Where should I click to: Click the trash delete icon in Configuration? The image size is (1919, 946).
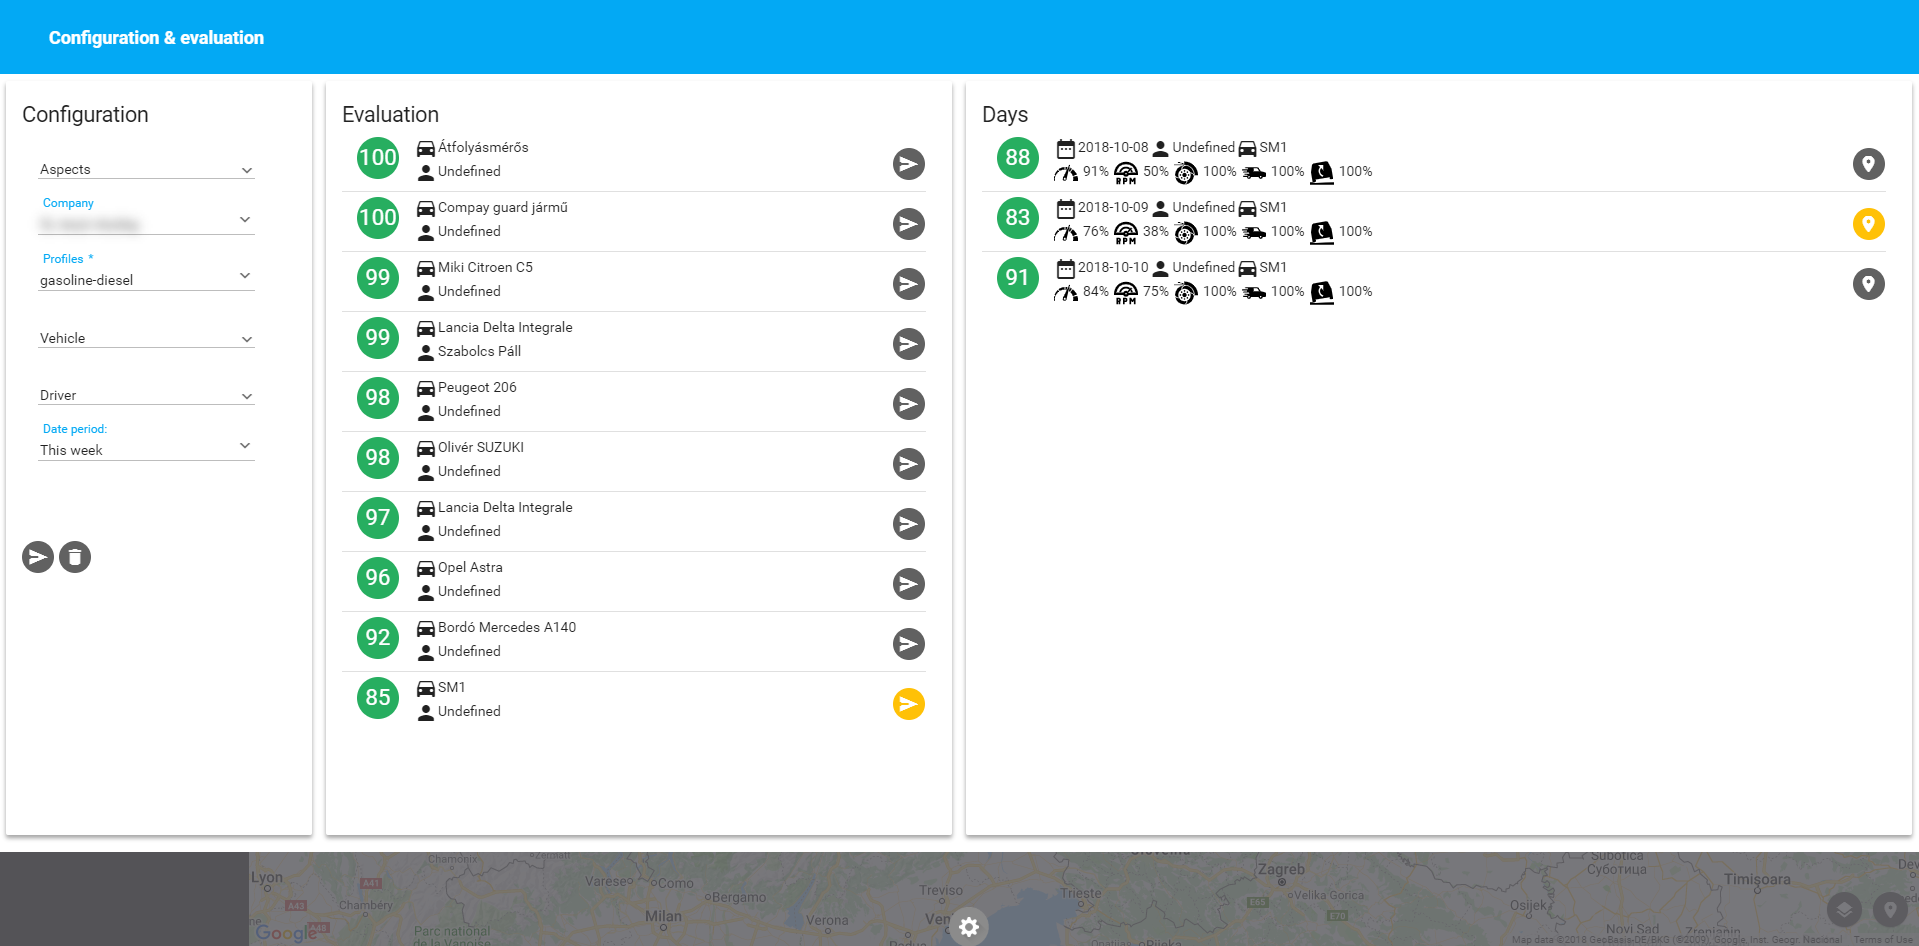(75, 557)
